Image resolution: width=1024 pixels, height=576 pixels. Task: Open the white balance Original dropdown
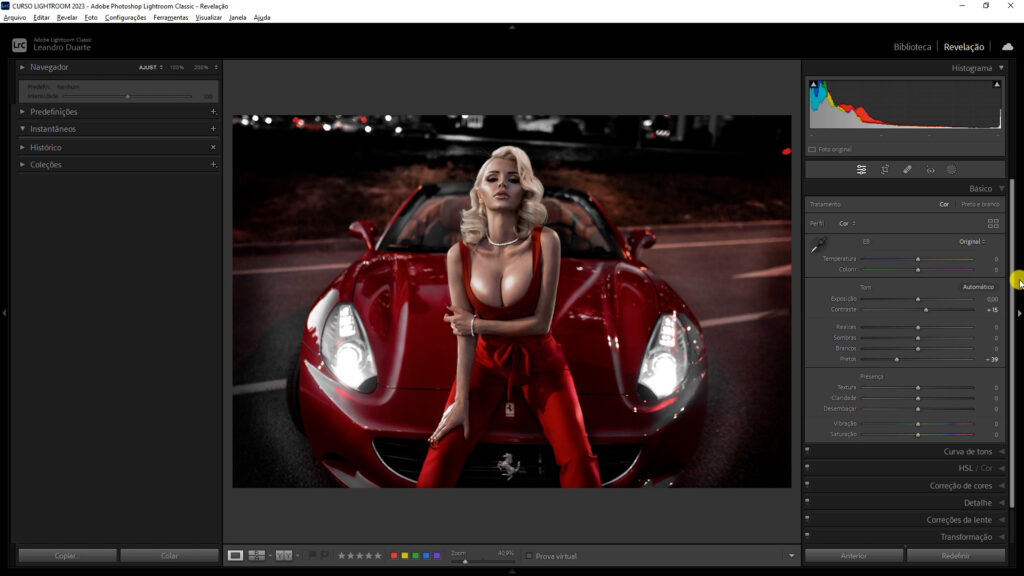click(x=972, y=241)
